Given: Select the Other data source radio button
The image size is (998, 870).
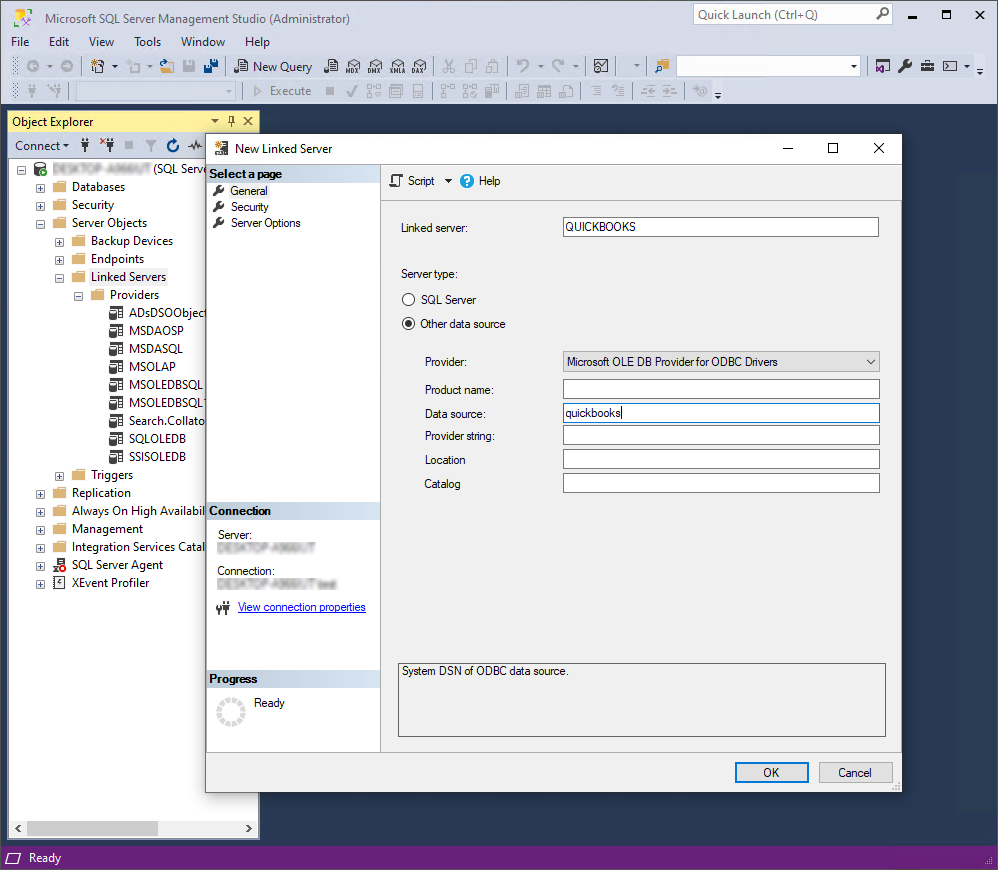Looking at the screenshot, I should 408,323.
